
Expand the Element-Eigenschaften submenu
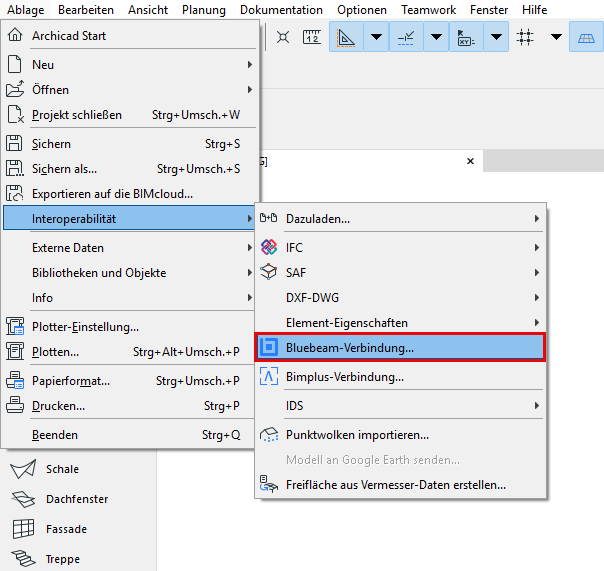click(x=401, y=323)
